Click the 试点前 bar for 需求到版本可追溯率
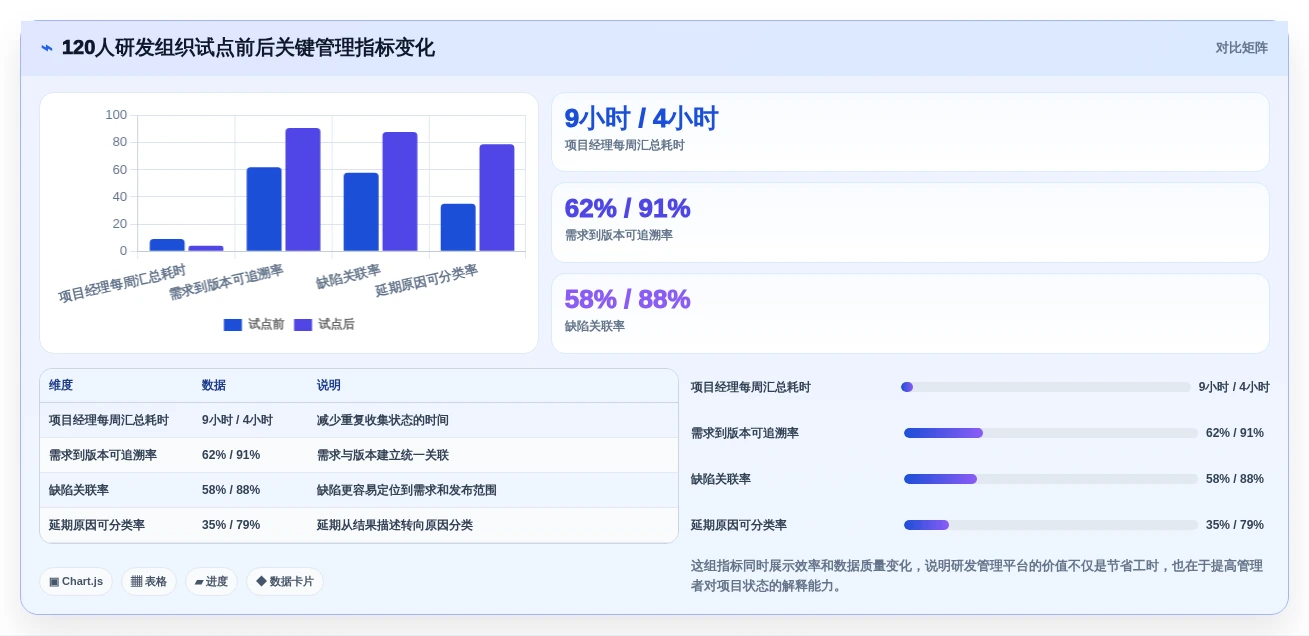This screenshot has width=1309, height=636. (x=264, y=209)
